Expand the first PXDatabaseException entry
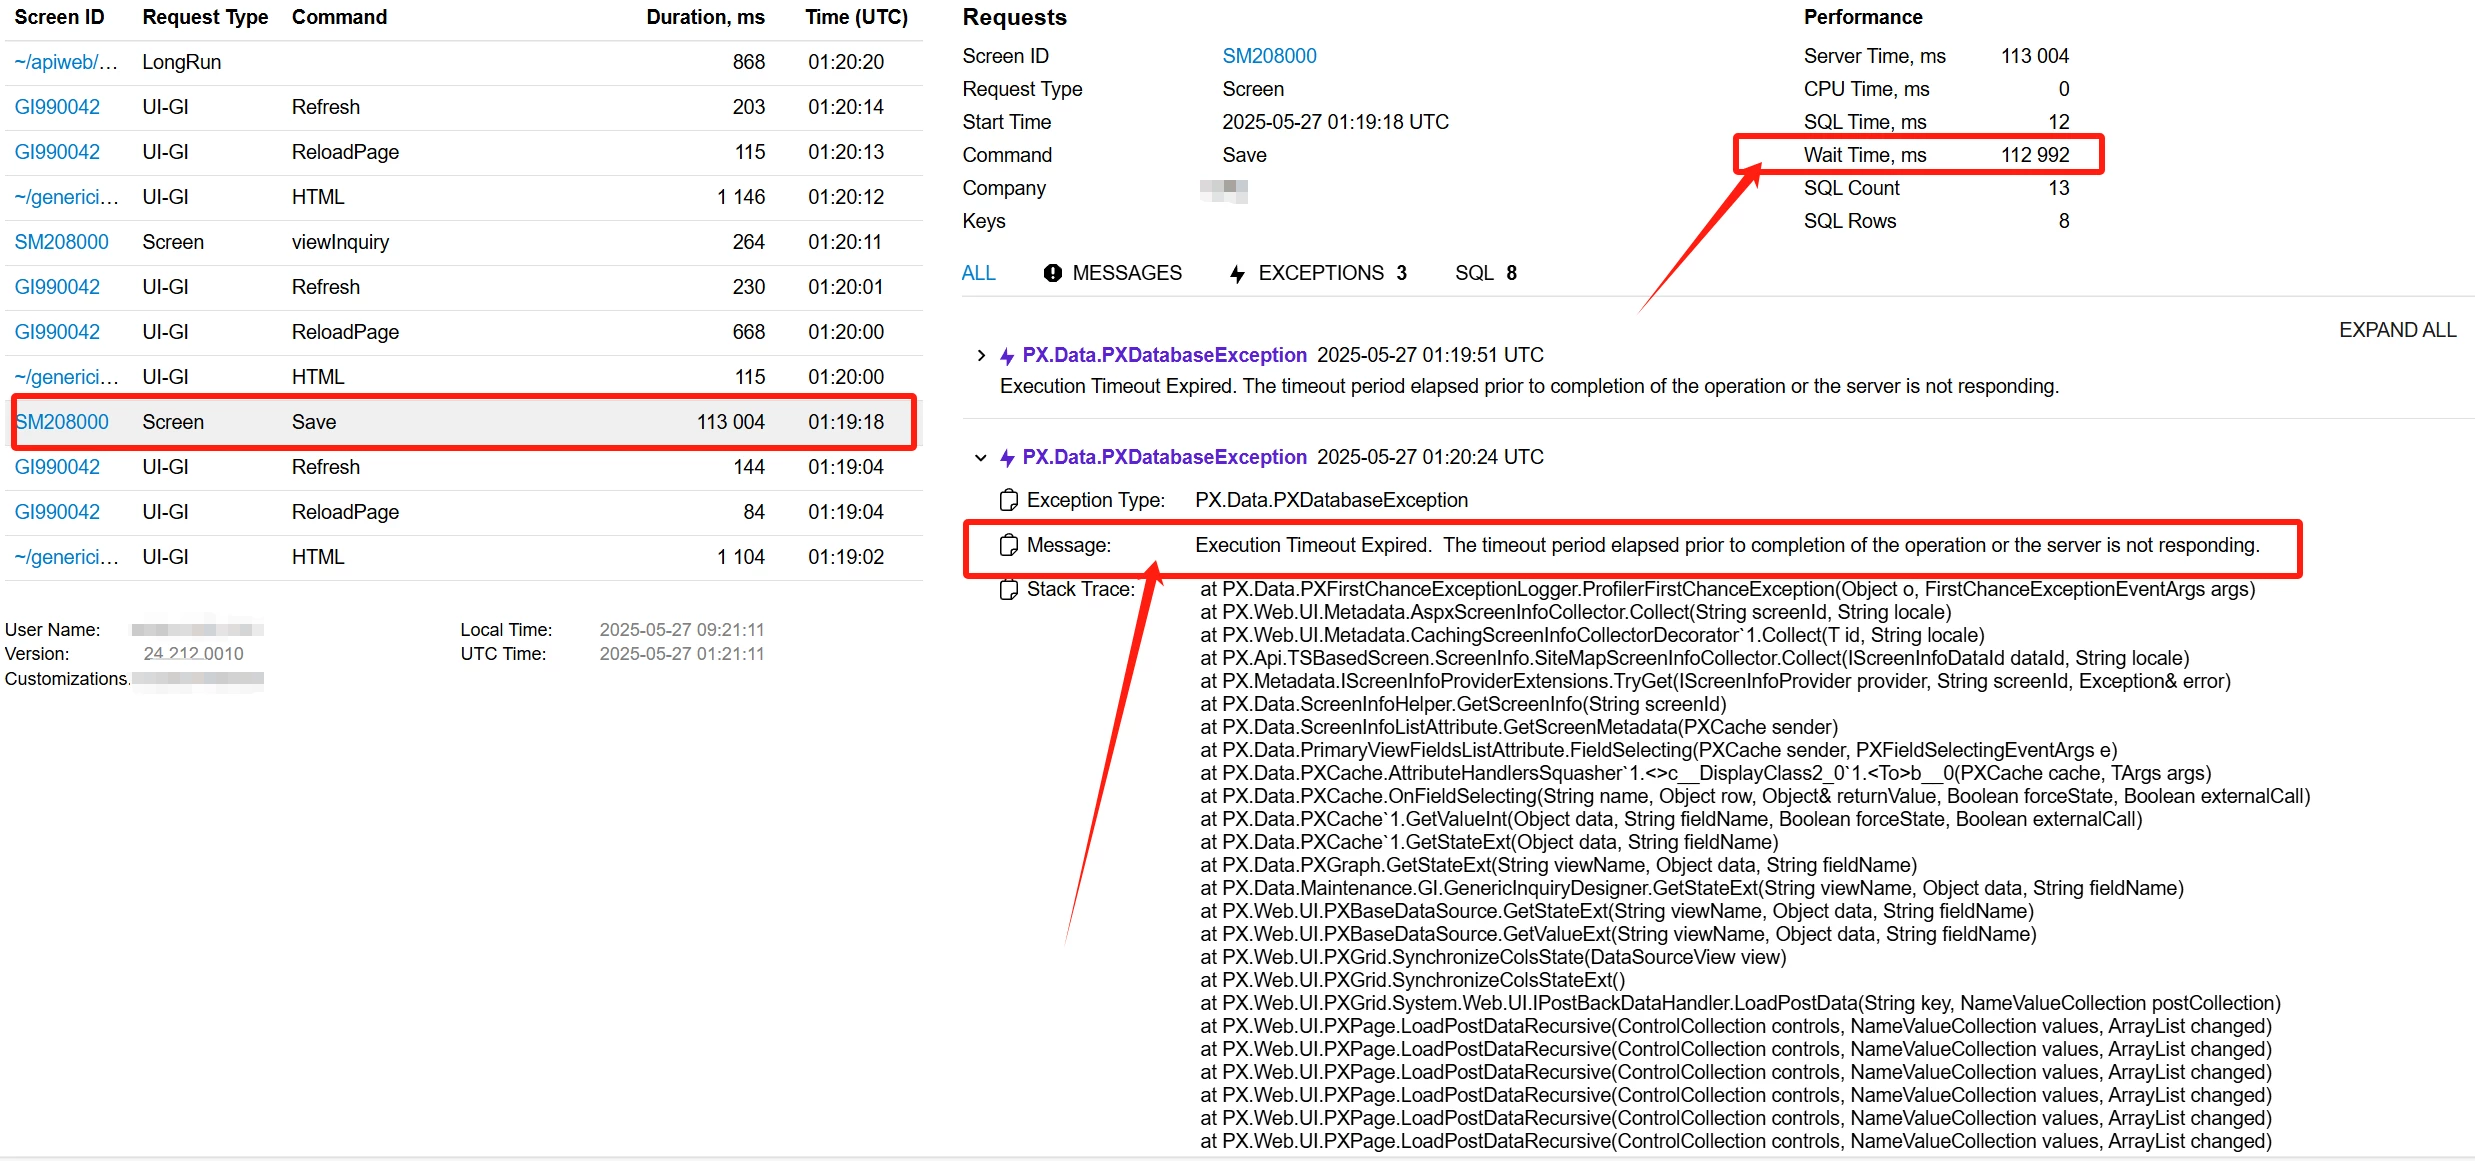The image size is (2475, 1161). tap(981, 355)
